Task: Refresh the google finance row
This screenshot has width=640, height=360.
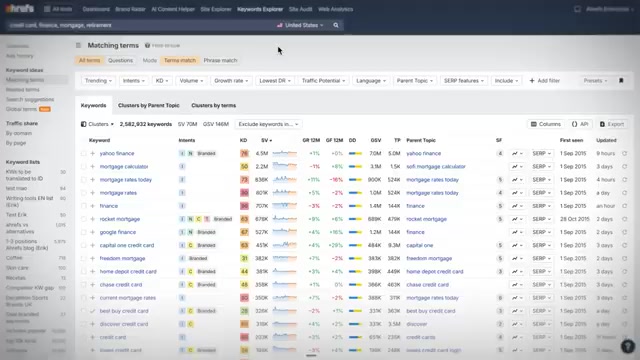Action: (624, 232)
